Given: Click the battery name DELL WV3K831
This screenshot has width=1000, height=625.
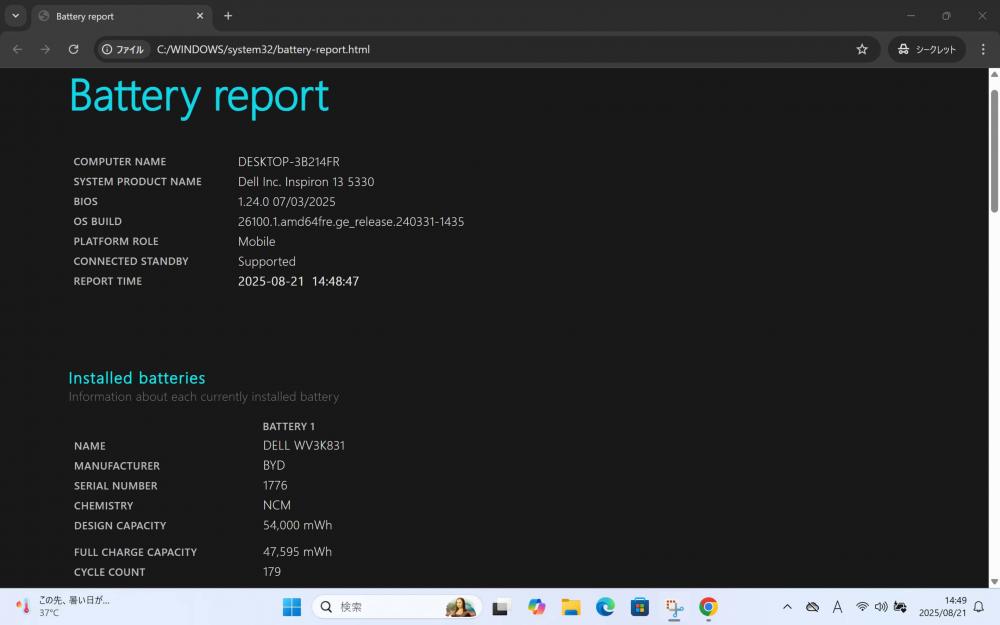Looking at the screenshot, I should [304, 445].
